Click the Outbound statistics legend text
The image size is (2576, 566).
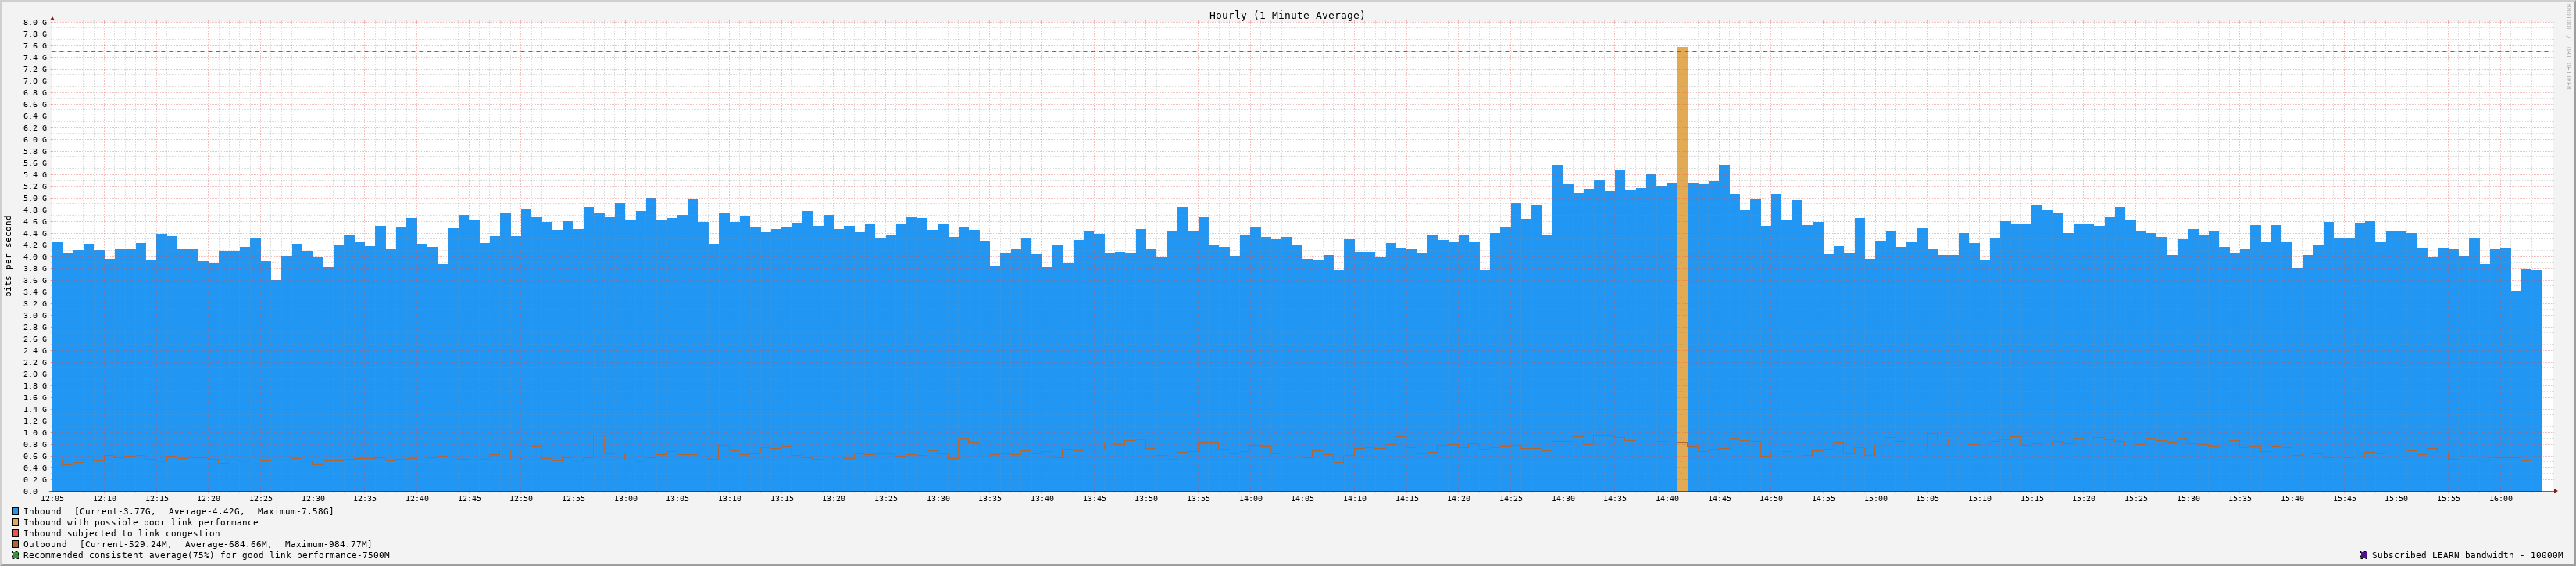197,544
